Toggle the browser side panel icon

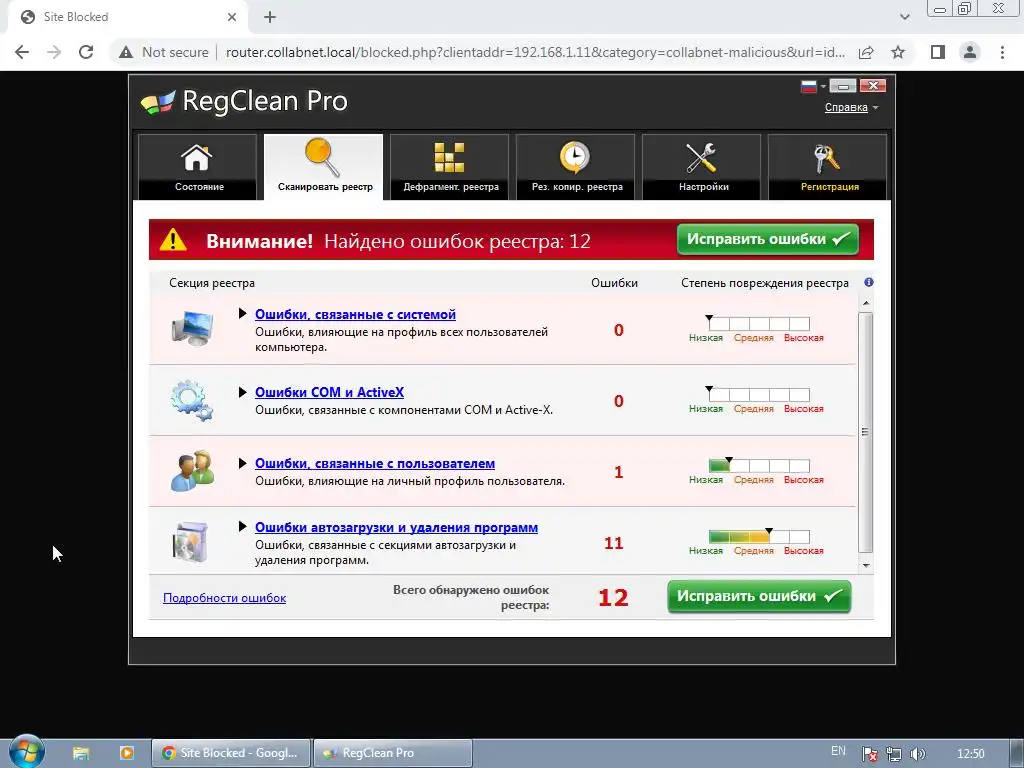coord(938,52)
